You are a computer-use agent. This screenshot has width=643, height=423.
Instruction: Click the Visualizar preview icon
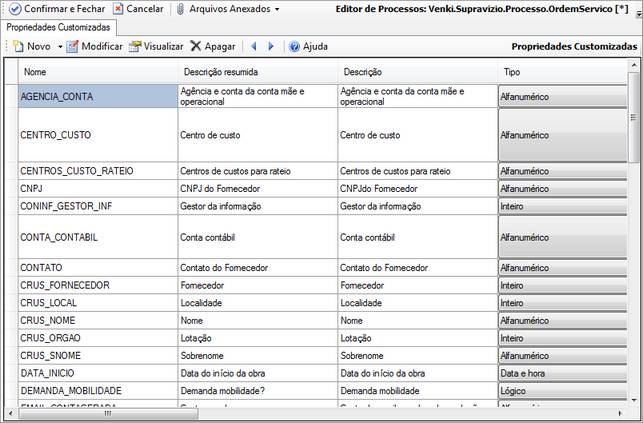click(135, 46)
